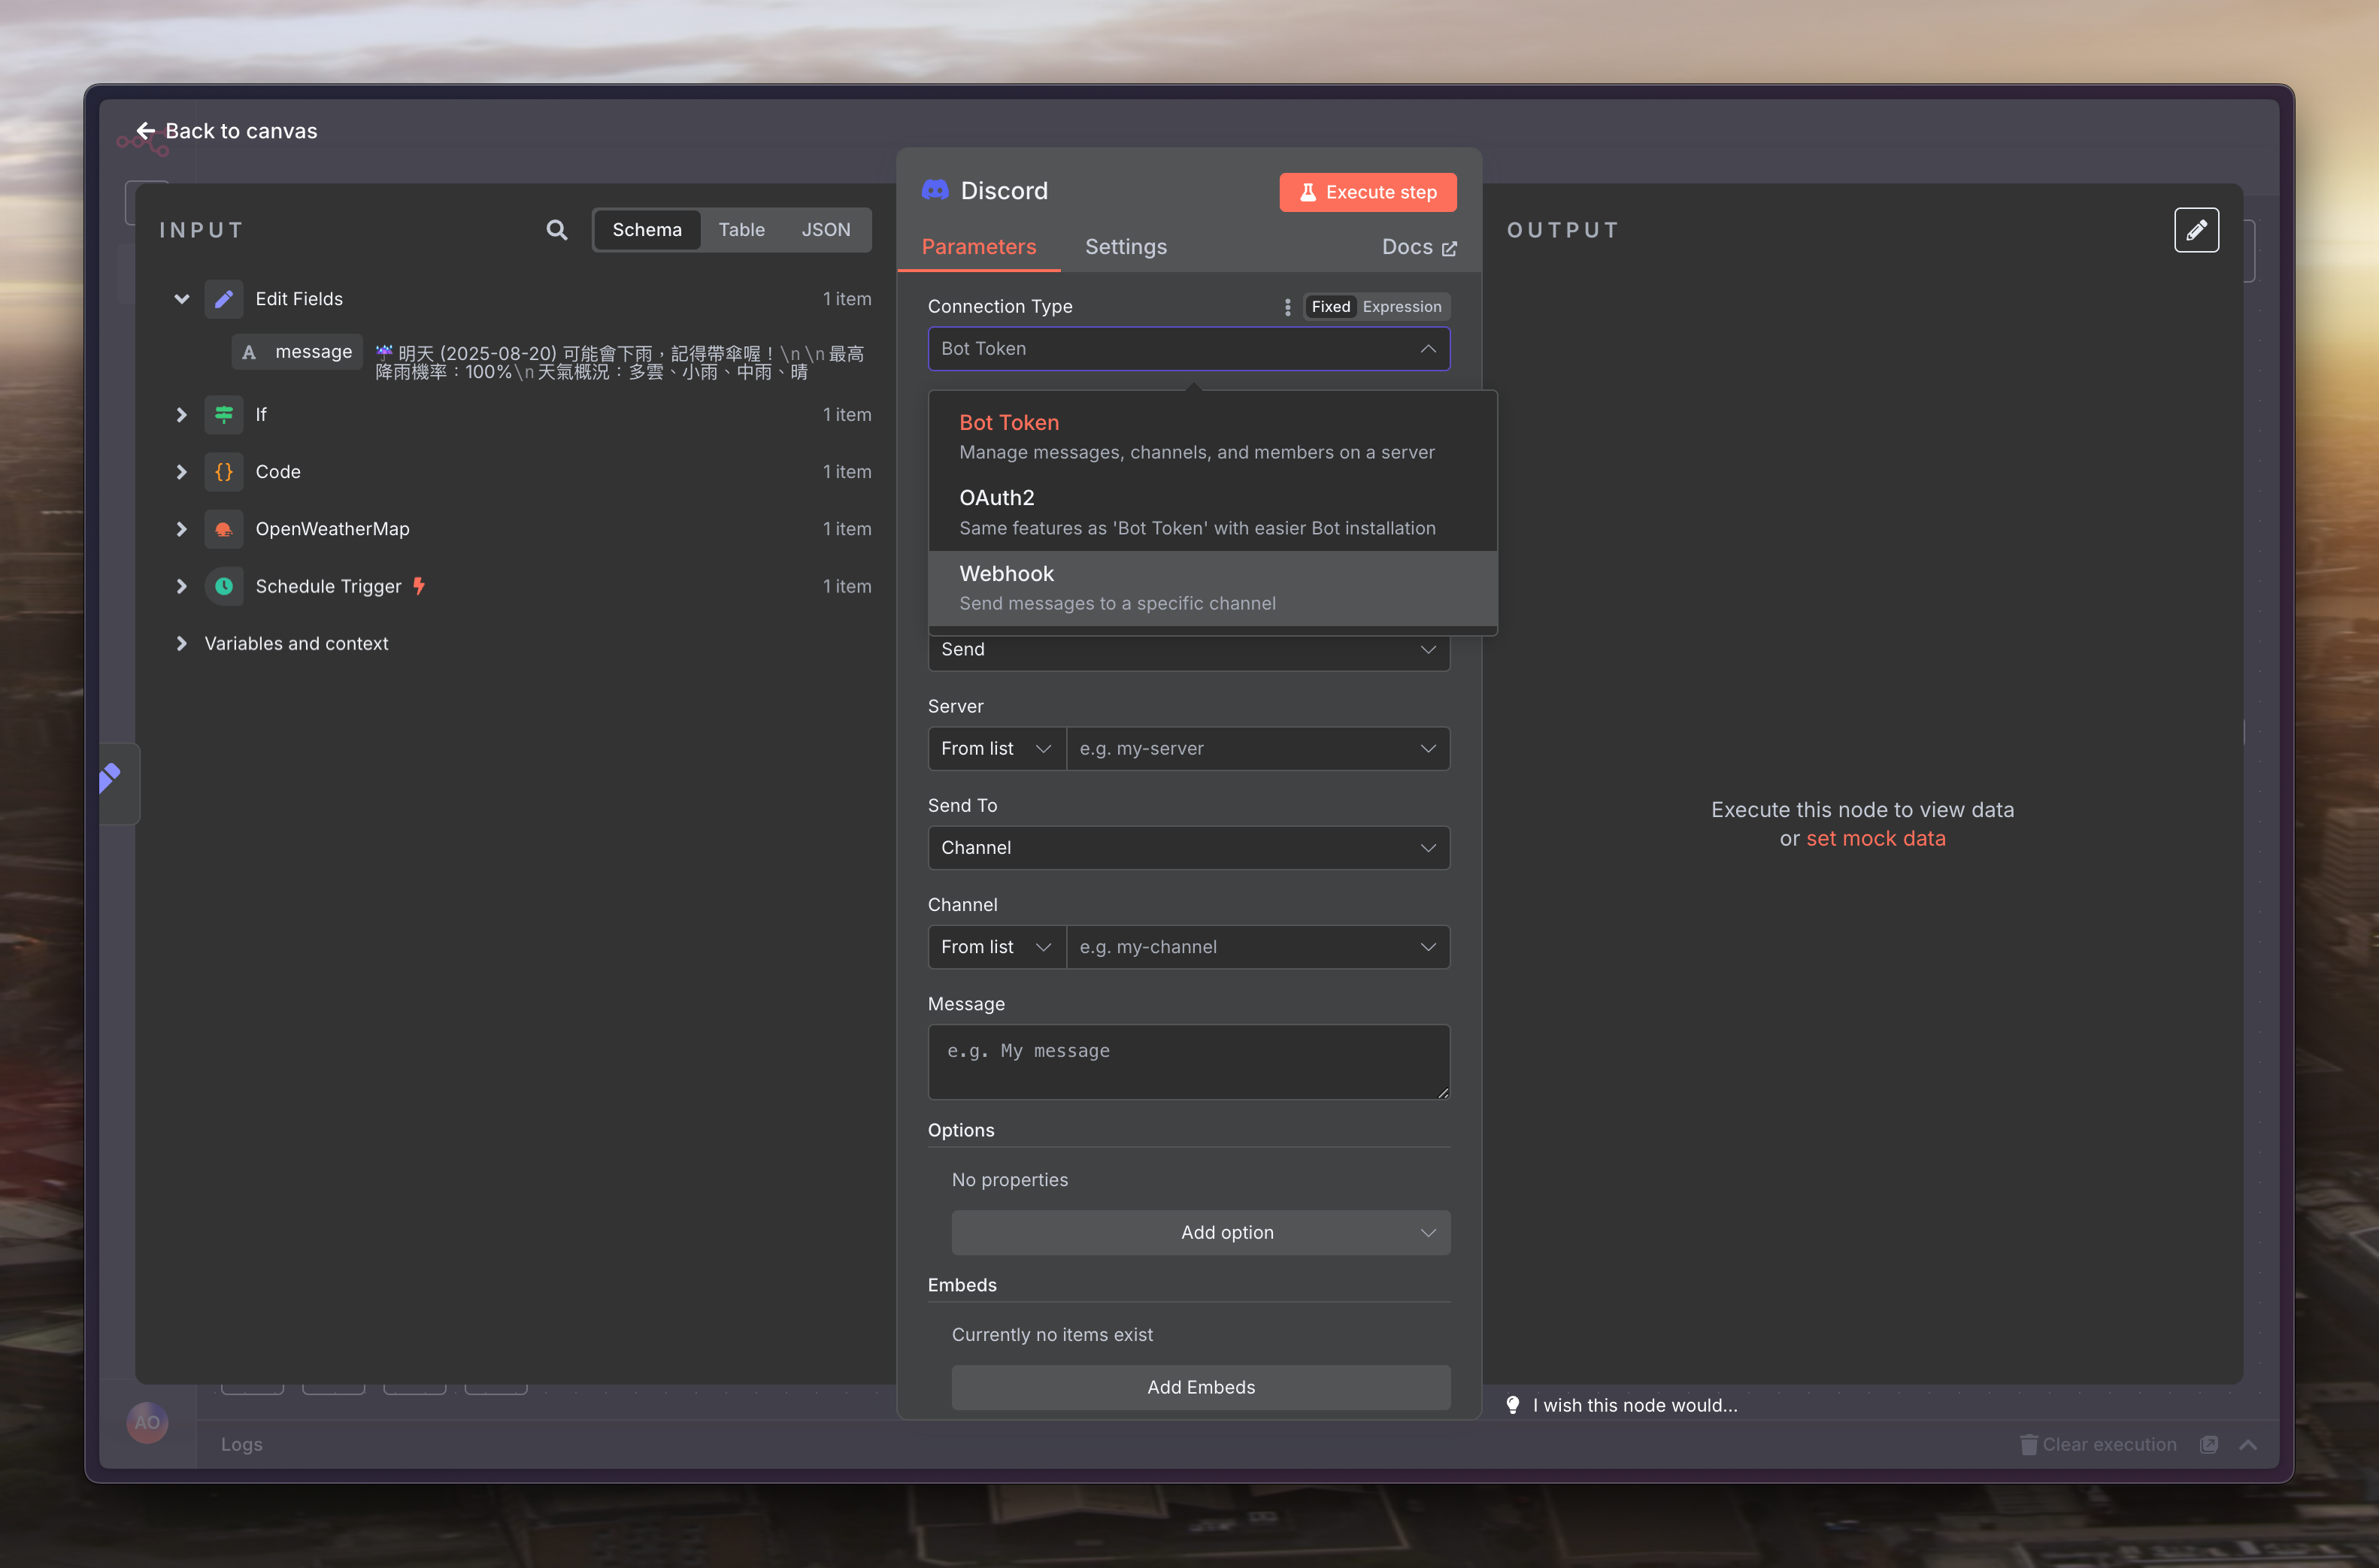Click the Edit Fields node pencil icon
This screenshot has height=1568, width=2379.
pyautogui.click(x=224, y=299)
